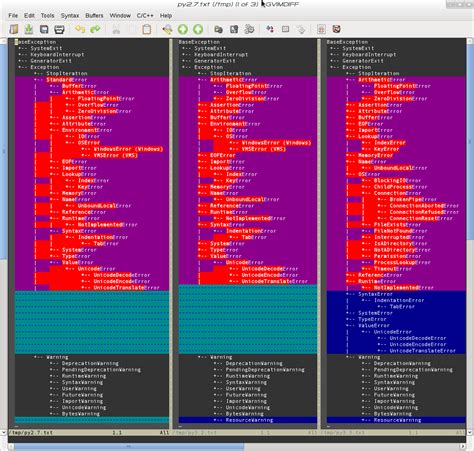Click the Find in Help icon

[337, 29]
